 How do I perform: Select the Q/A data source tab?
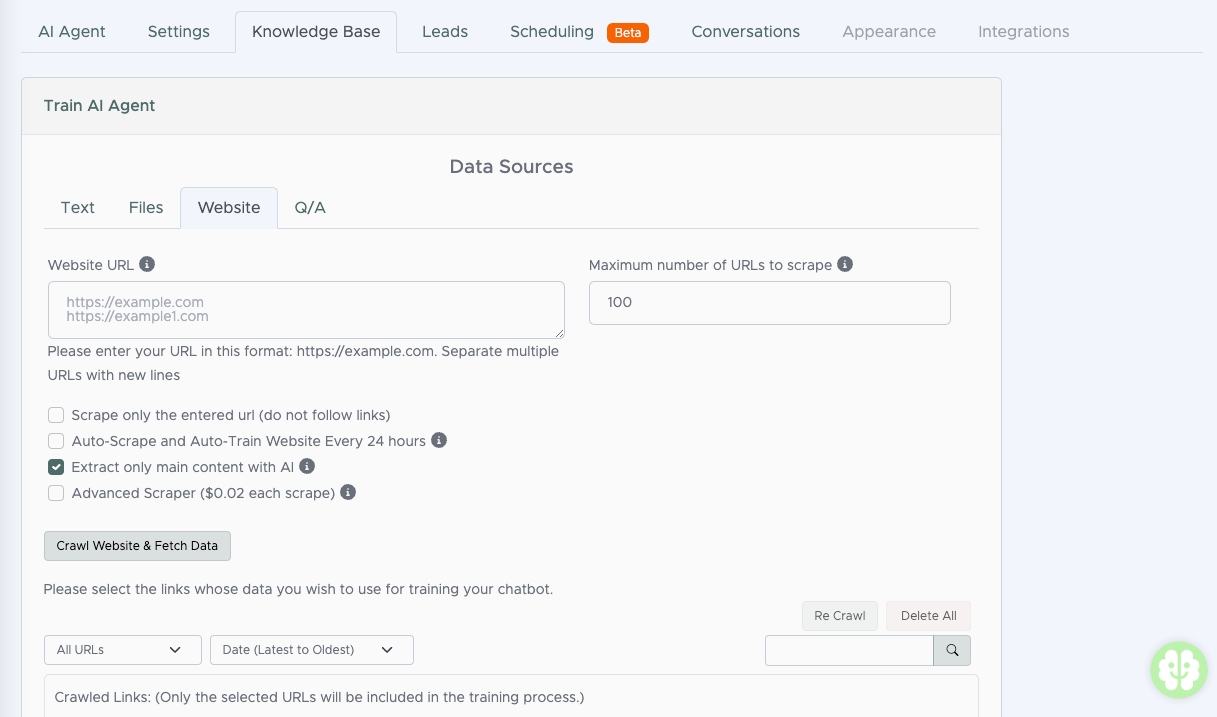click(x=310, y=208)
